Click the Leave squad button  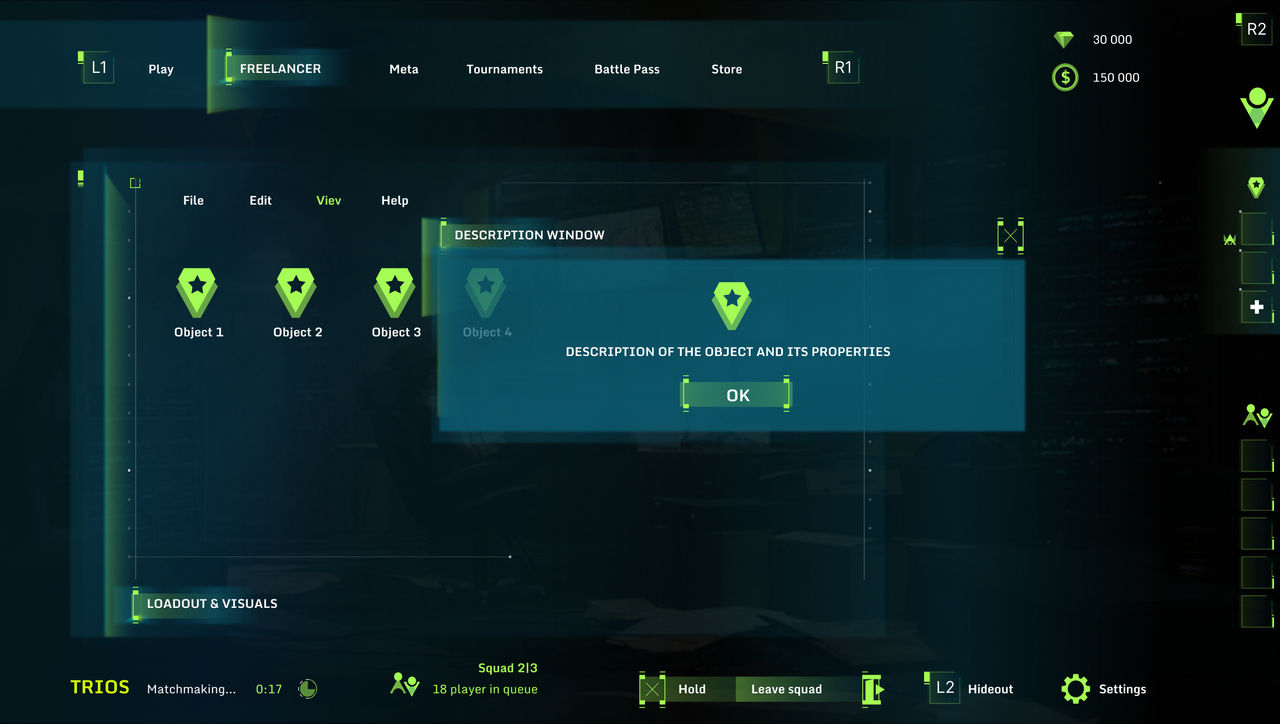pos(787,689)
